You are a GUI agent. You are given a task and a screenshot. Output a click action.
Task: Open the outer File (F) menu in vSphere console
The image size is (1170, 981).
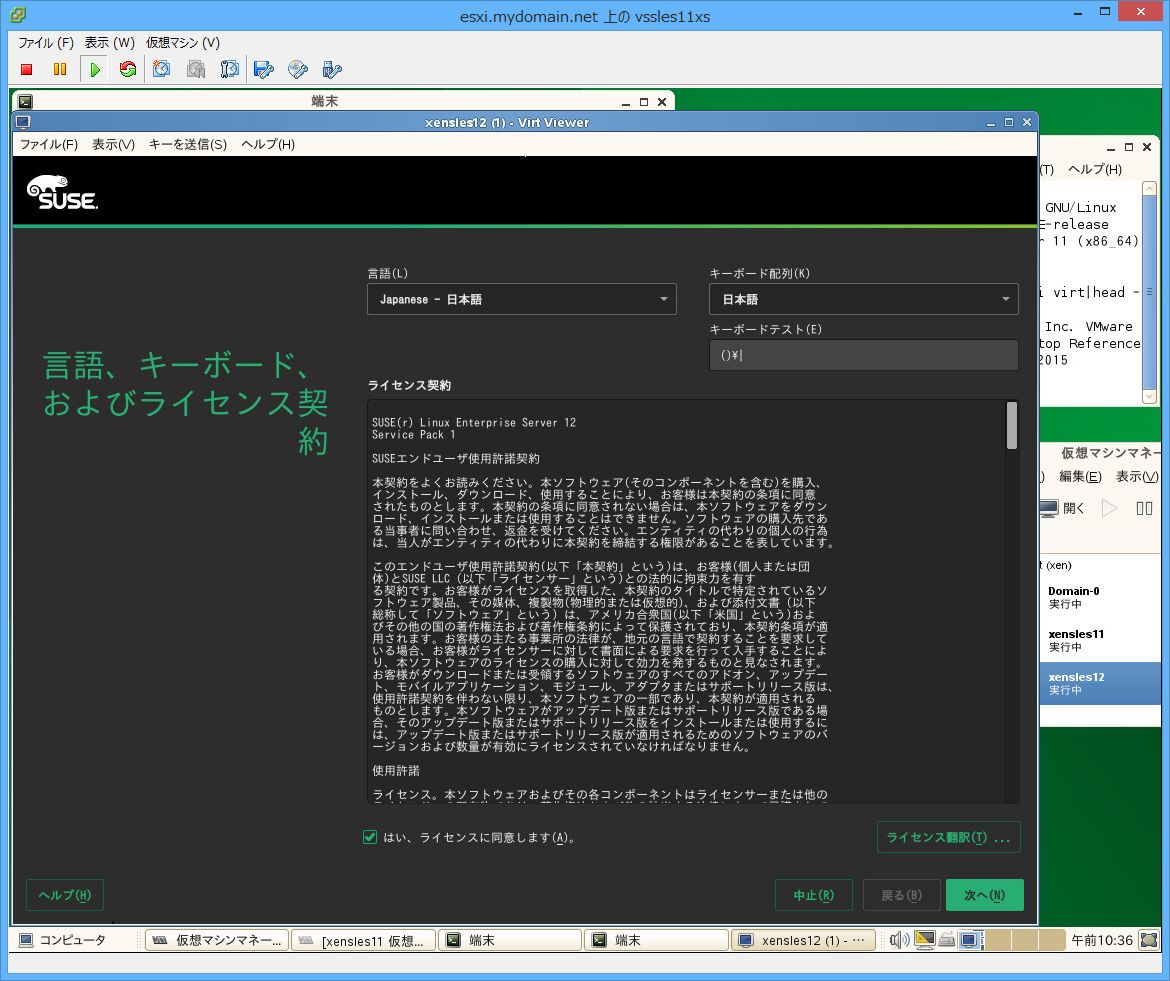tap(46, 43)
